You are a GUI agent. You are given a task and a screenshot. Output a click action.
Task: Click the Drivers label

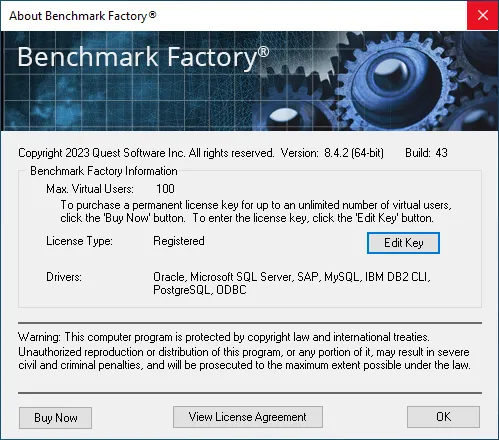(64, 277)
